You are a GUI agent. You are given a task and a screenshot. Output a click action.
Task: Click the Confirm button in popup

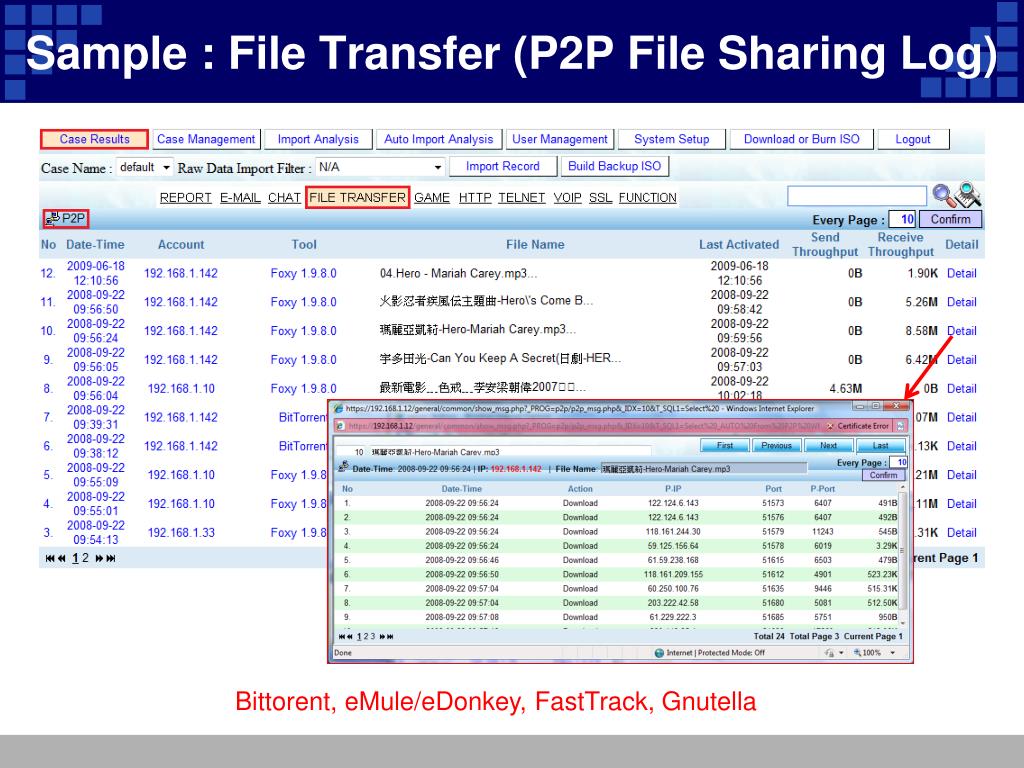pyautogui.click(x=883, y=475)
